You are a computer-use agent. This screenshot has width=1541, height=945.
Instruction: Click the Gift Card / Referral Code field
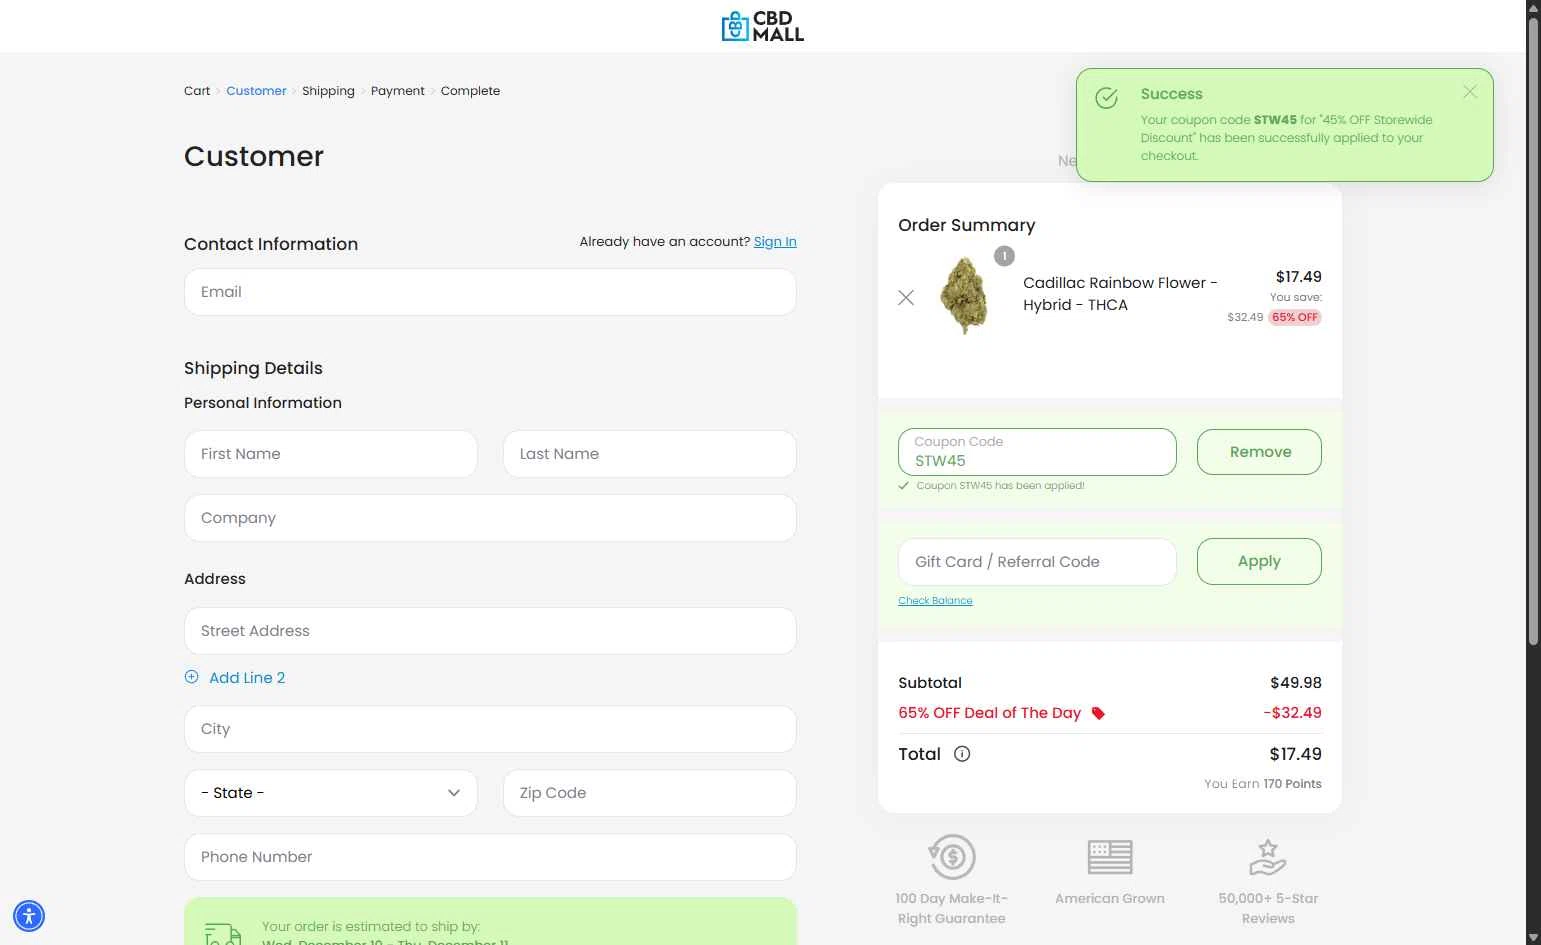[x=1037, y=562]
